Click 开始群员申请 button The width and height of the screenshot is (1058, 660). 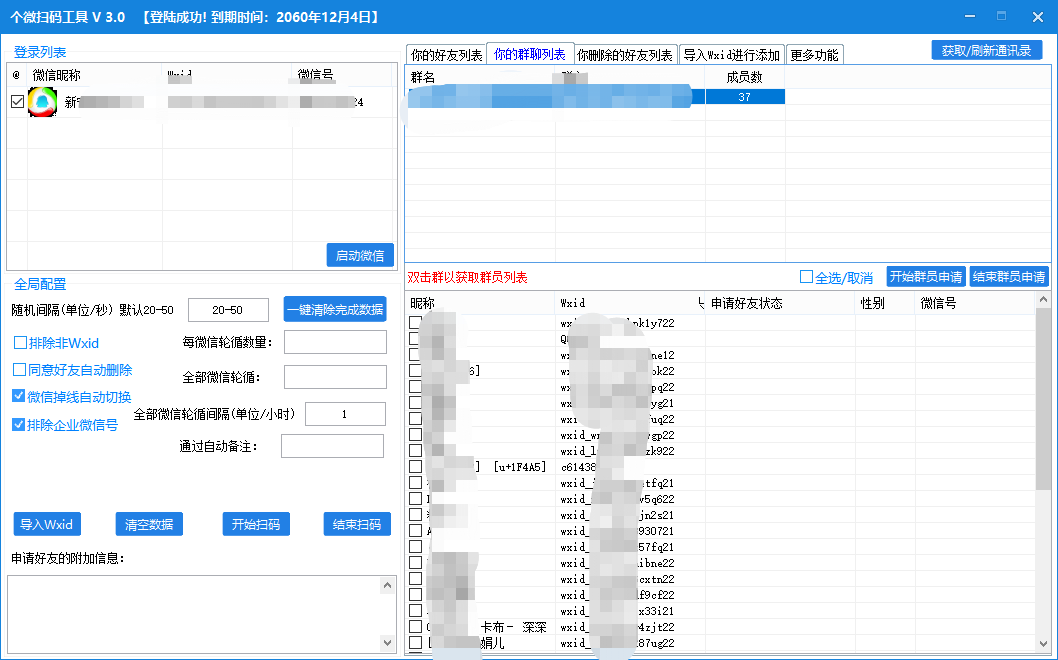926,277
